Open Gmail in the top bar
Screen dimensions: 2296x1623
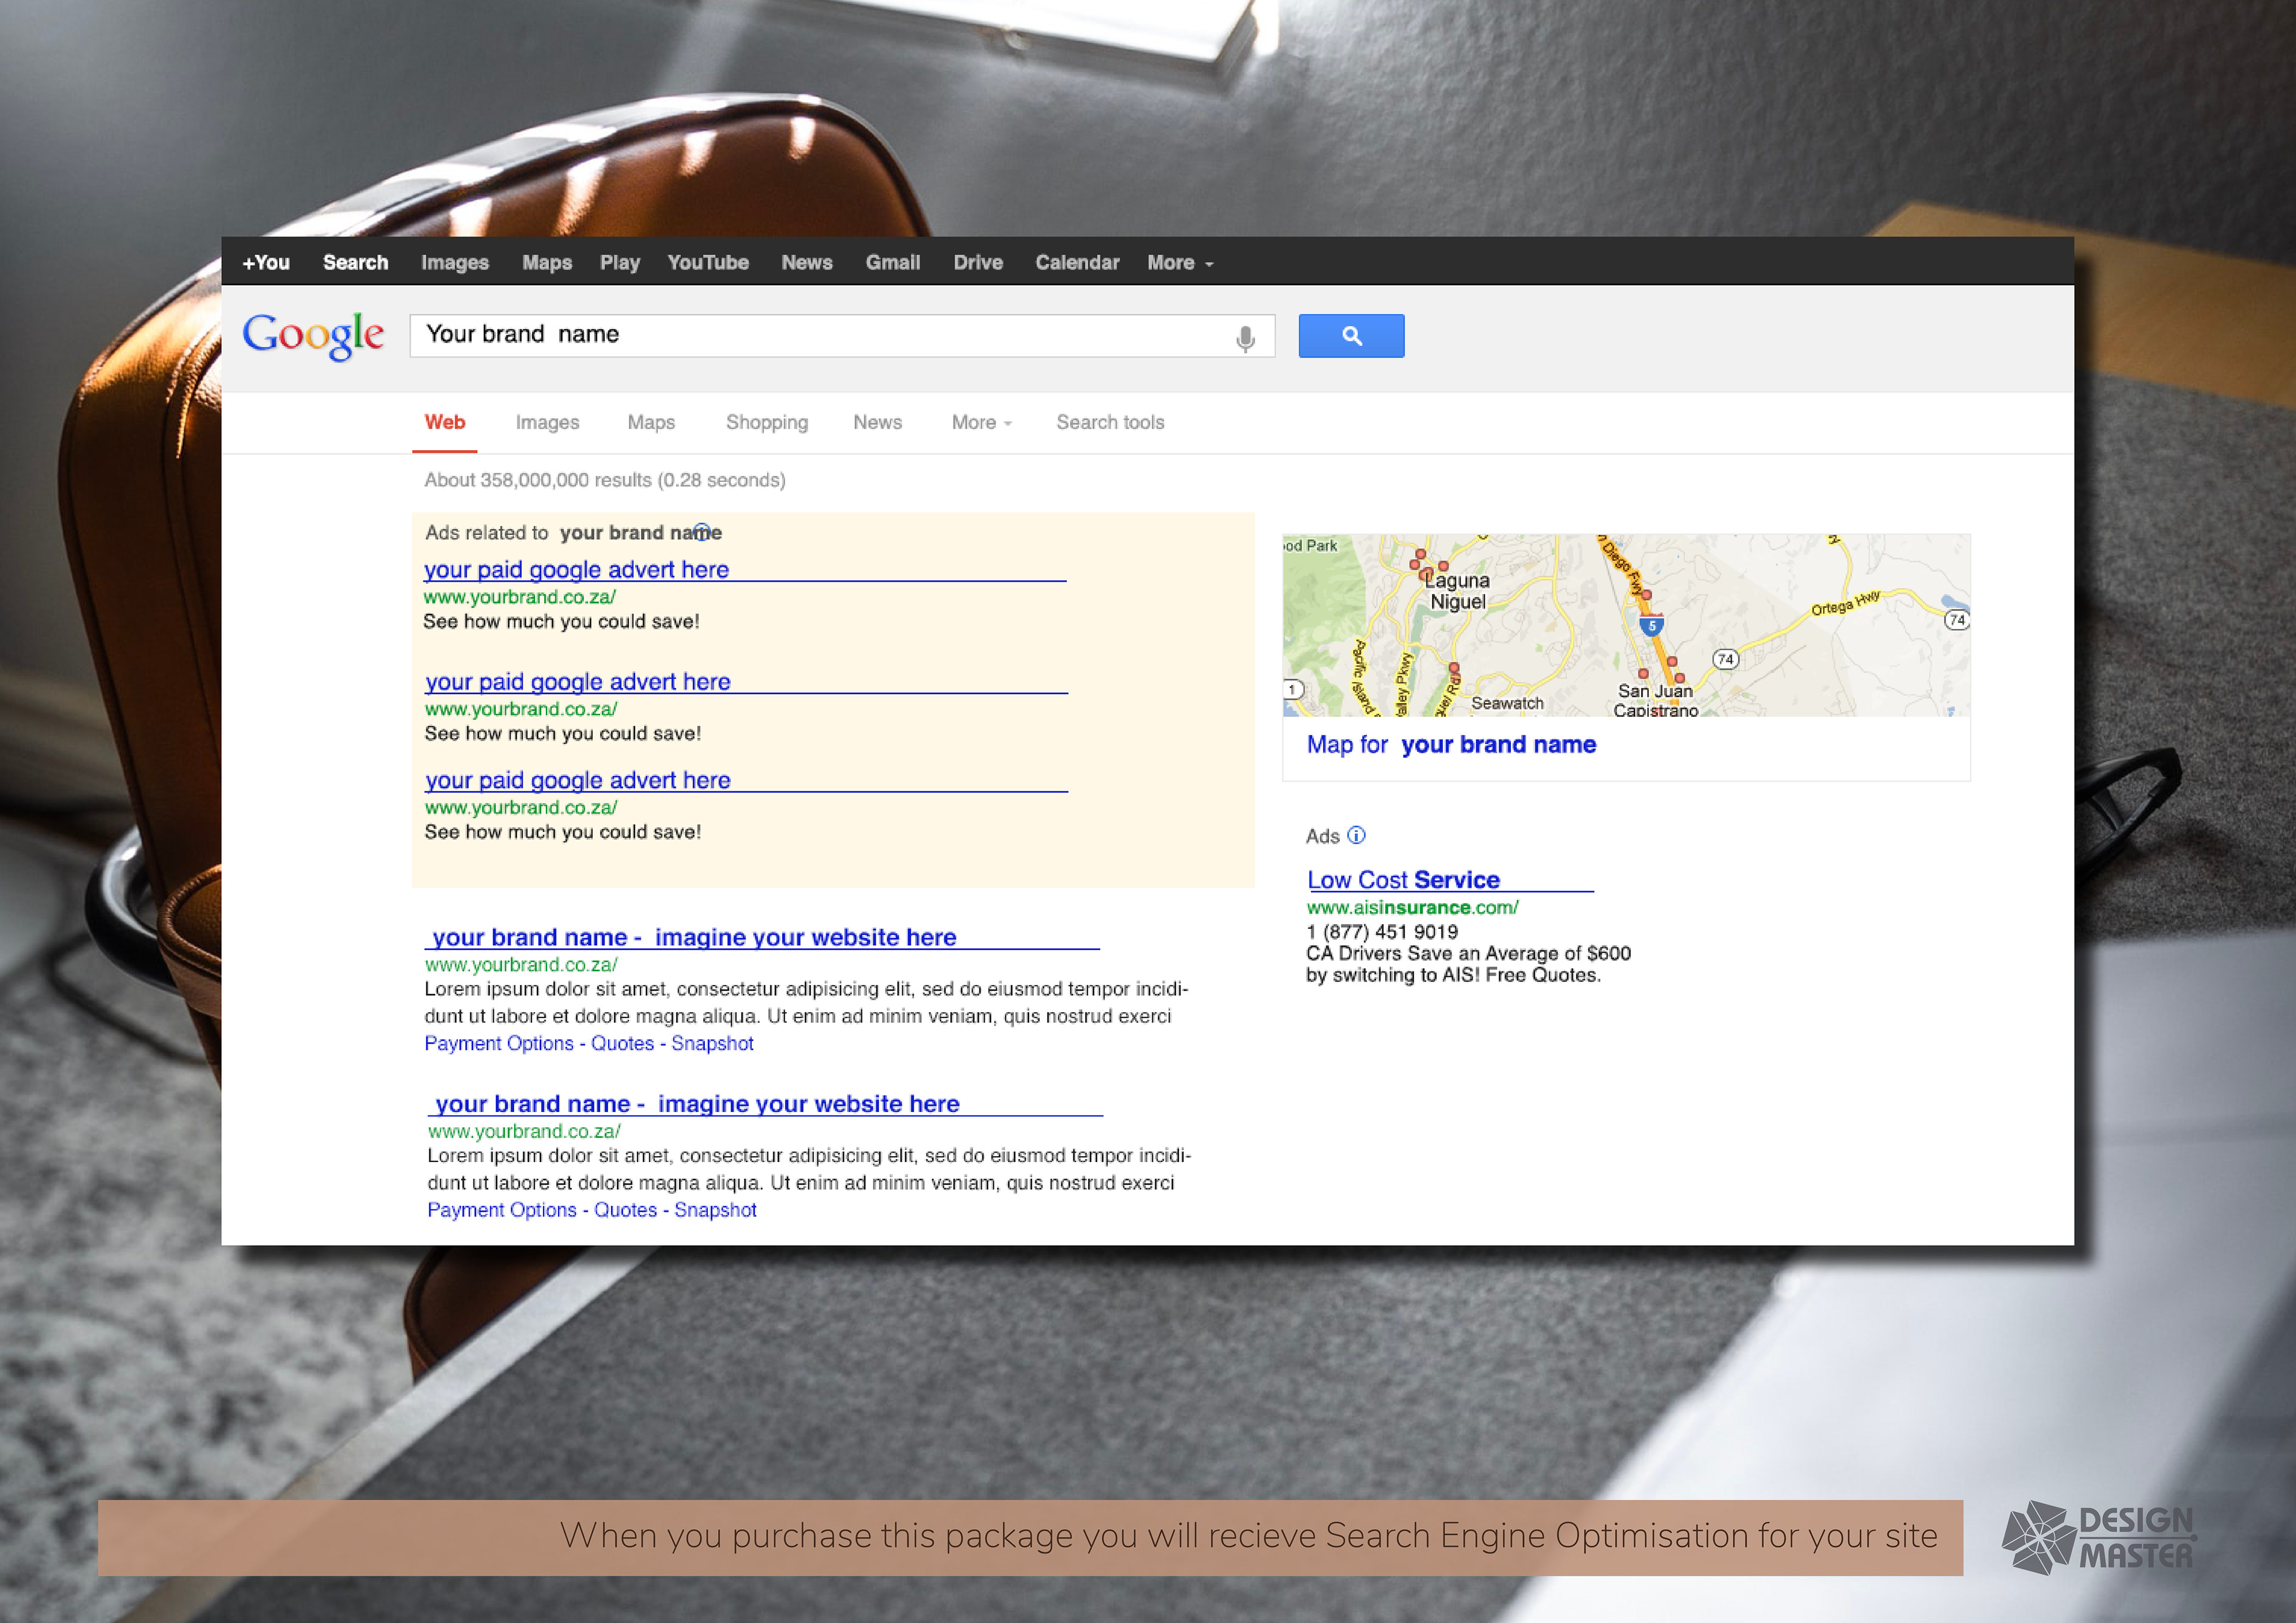893,263
